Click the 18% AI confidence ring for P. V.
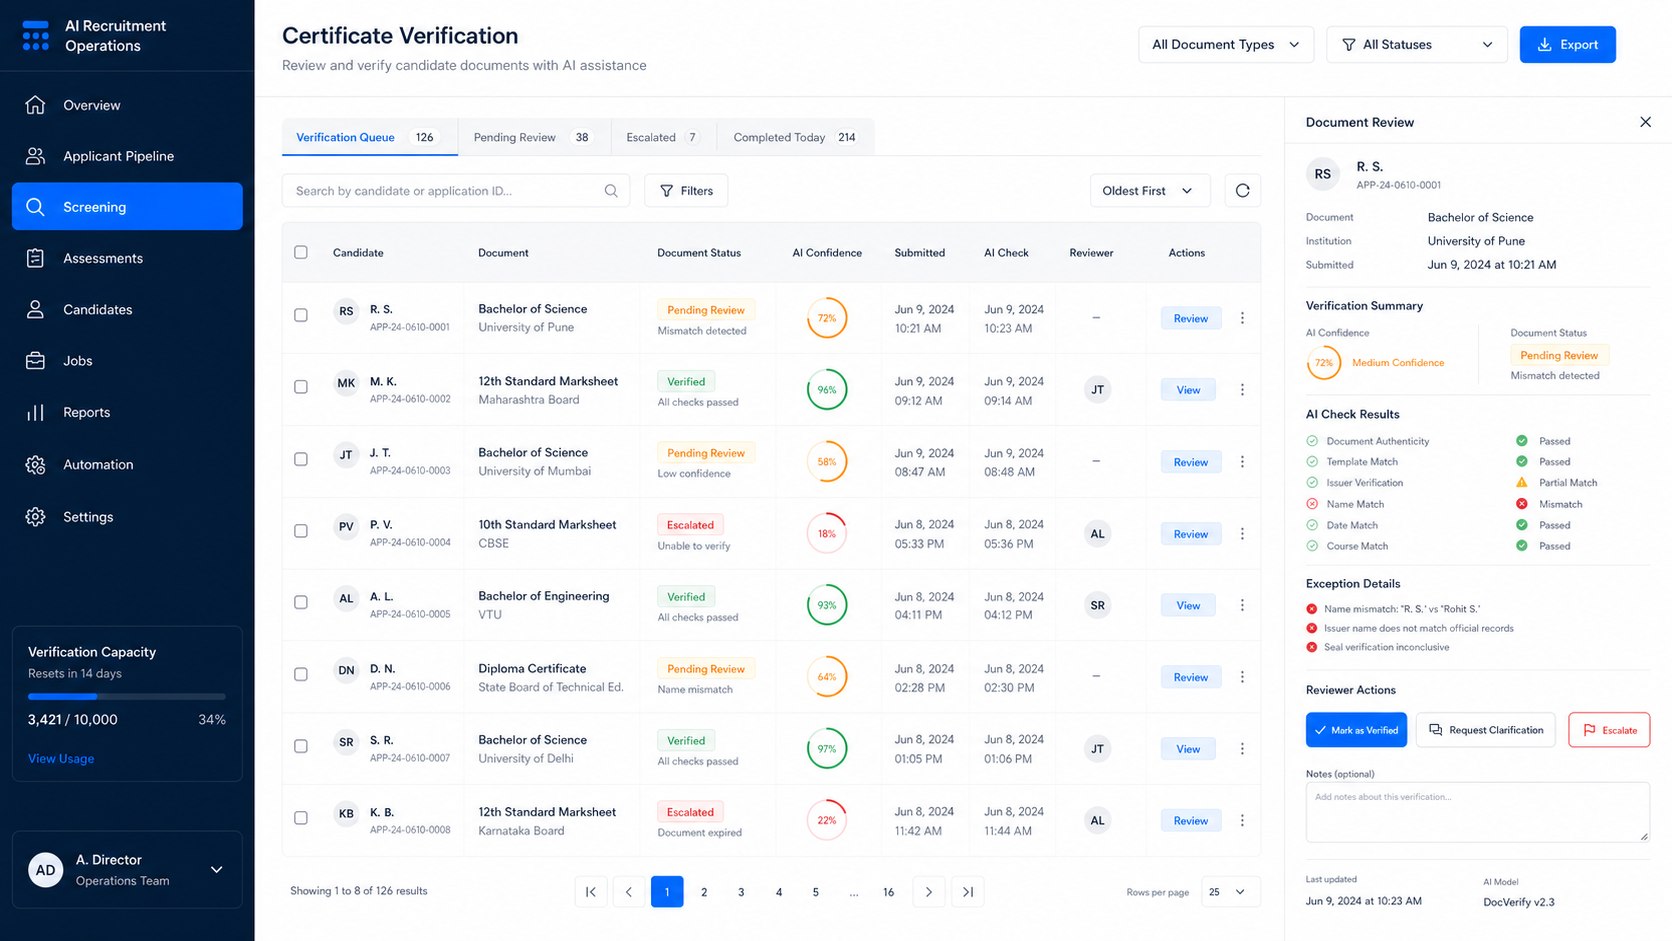 827,534
